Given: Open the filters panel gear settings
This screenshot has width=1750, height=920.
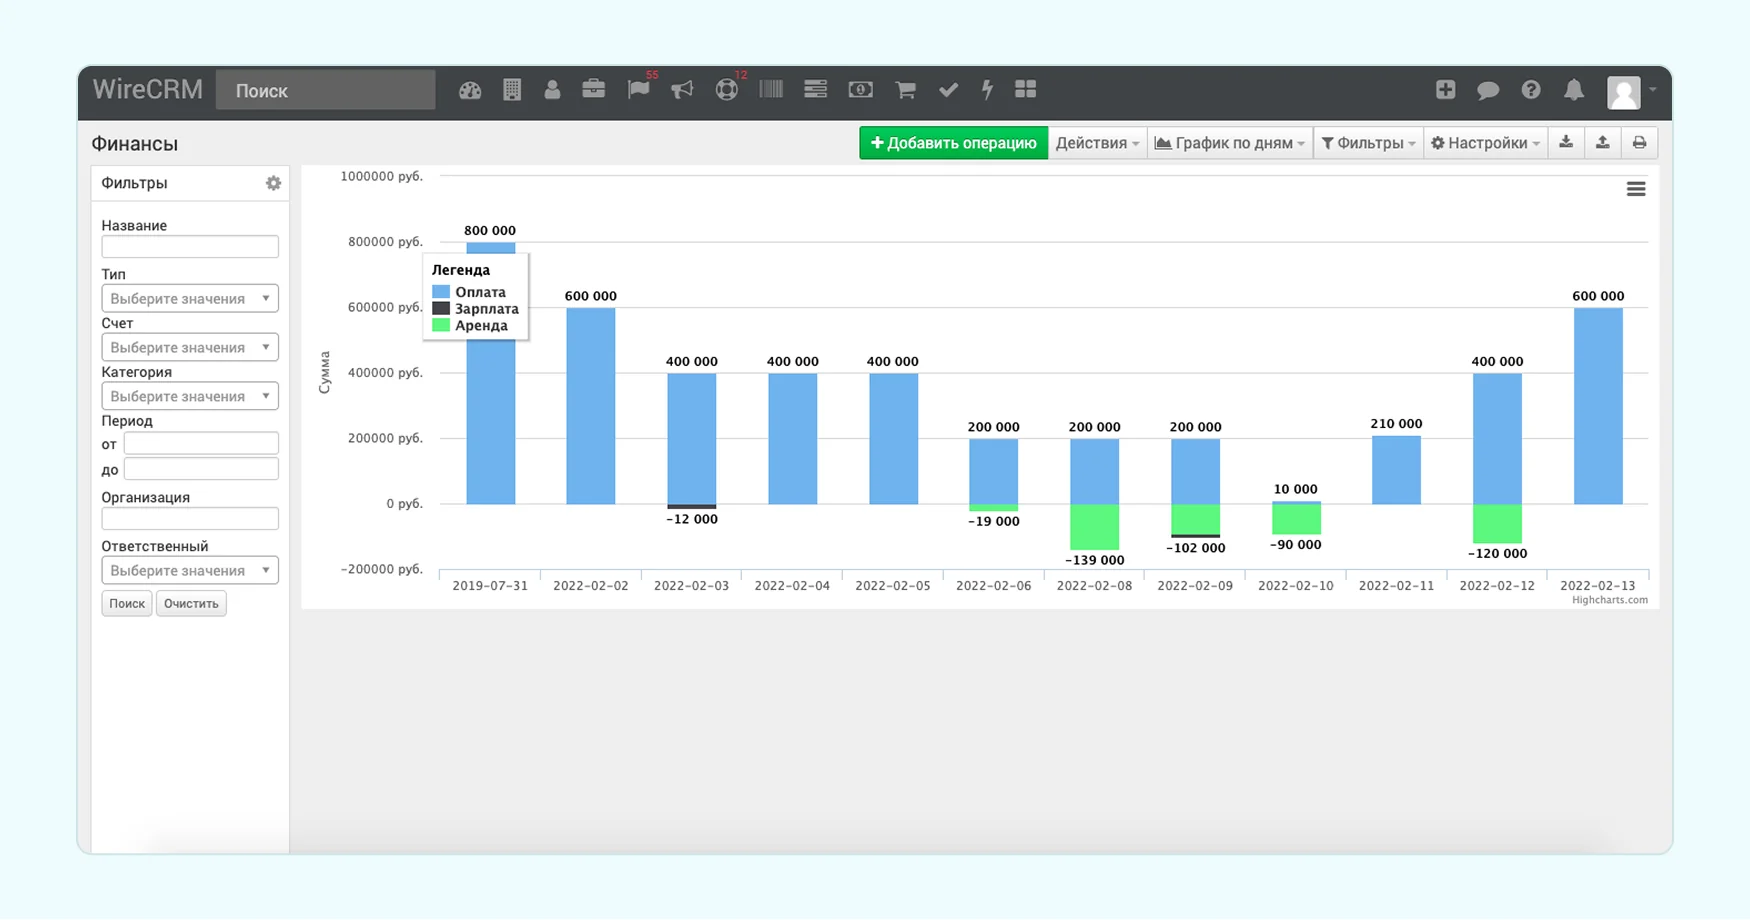Looking at the screenshot, I should pyautogui.click(x=273, y=183).
